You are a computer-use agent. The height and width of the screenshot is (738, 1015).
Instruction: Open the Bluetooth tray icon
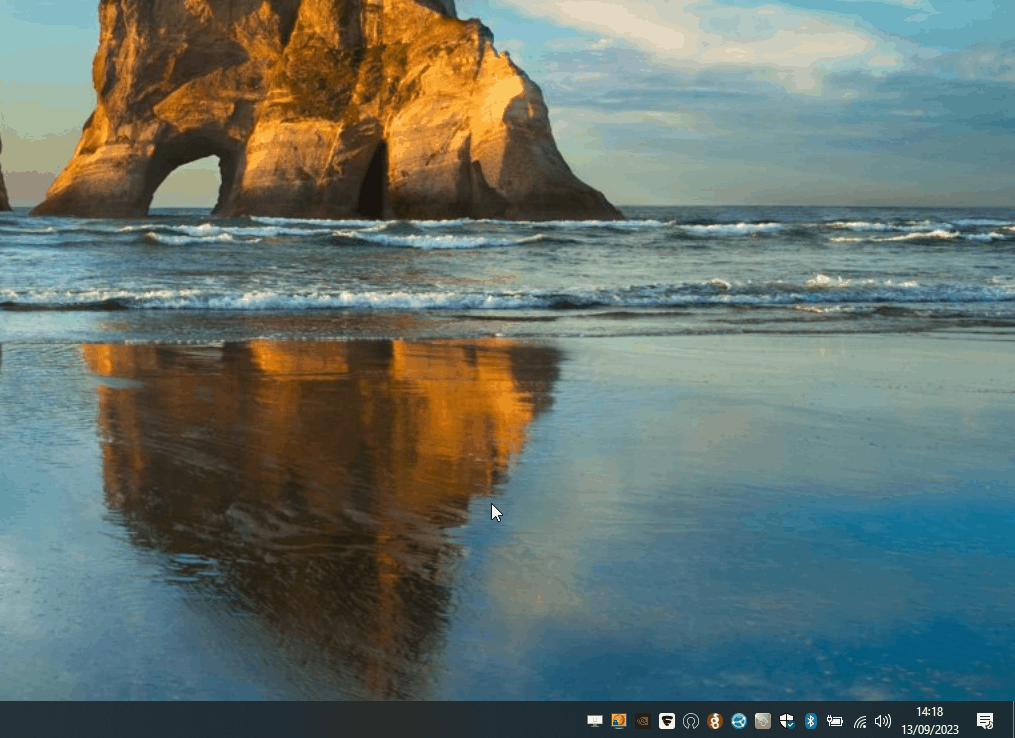(810, 721)
